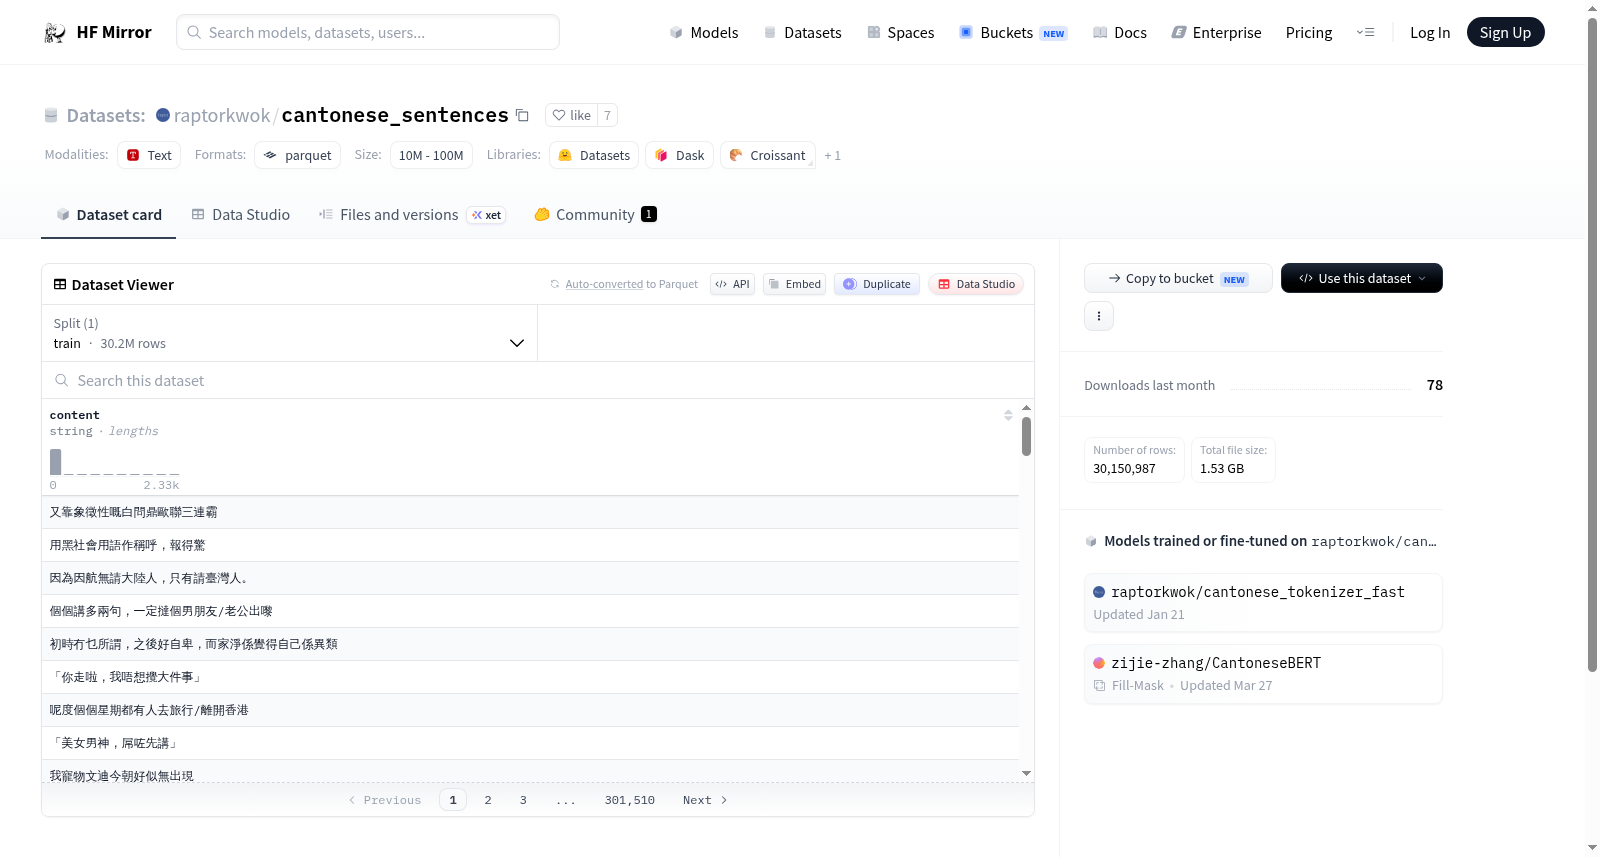Click the page vertical scrollbar
This screenshot has width=1600, height=857.
tap(1593, 344)
